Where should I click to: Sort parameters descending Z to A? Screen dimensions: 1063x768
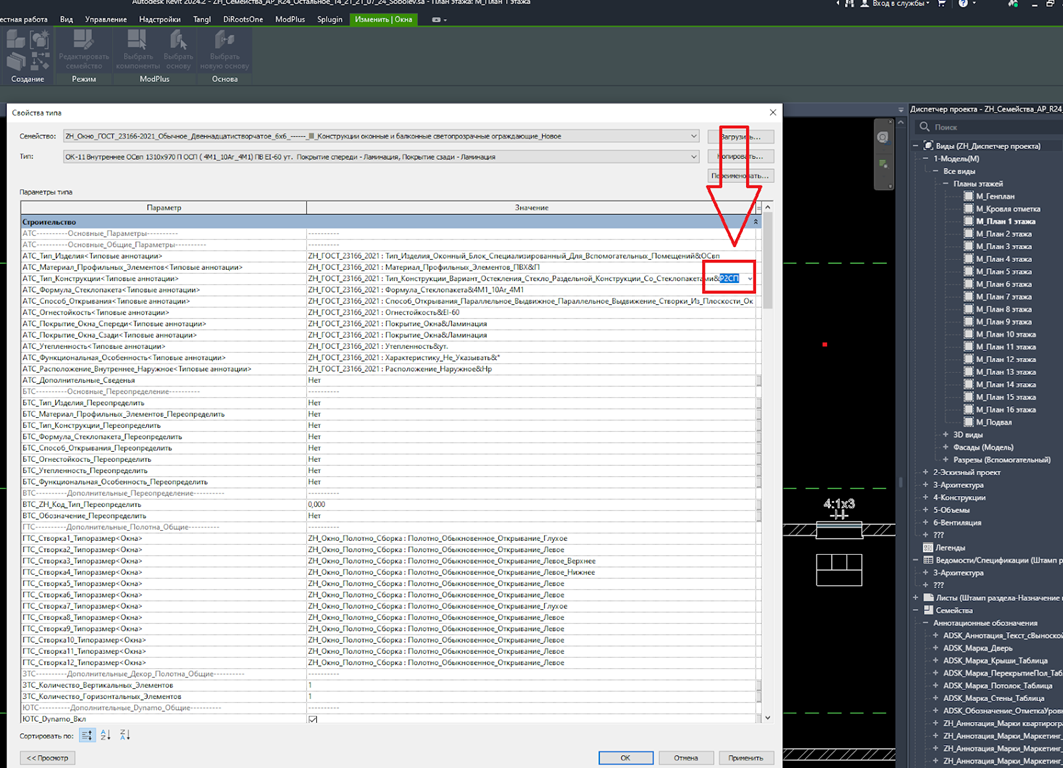[x=125, y=735]
